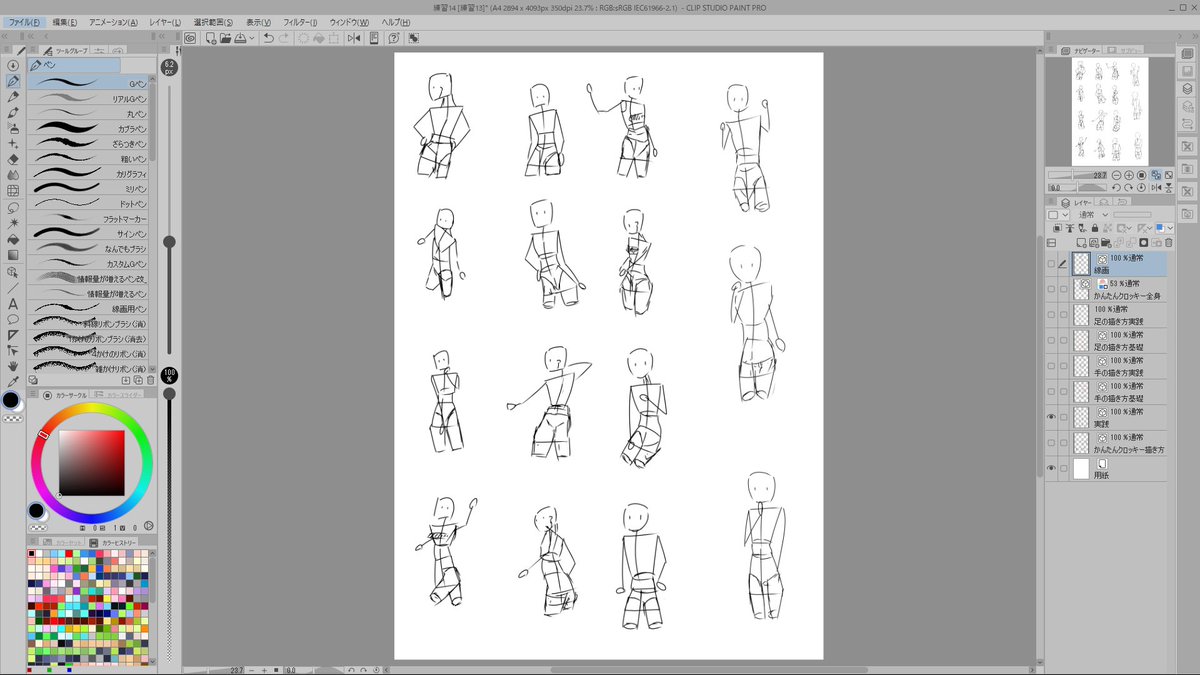Image resolution: width=1200 pixels, height=675 pixels.
Task: Zoom in button in Navigator panel
Action: (x=1129, y=175)
